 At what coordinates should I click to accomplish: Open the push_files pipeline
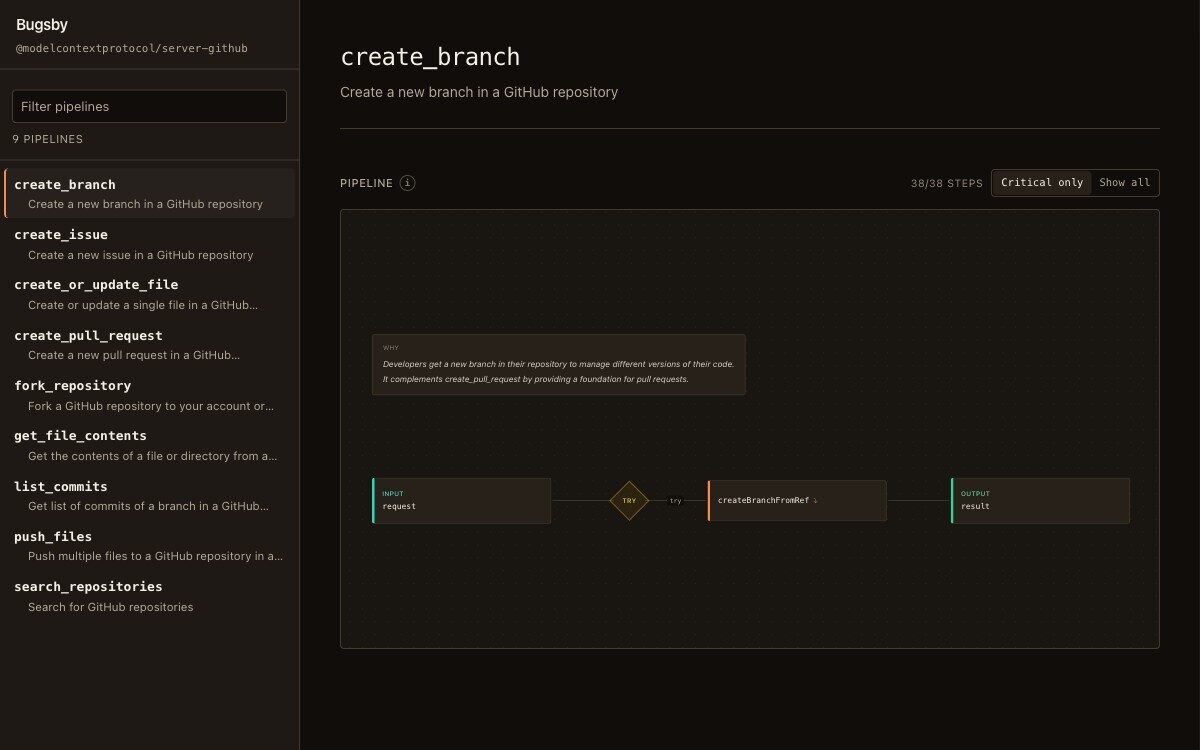click(x=150, y=546)
